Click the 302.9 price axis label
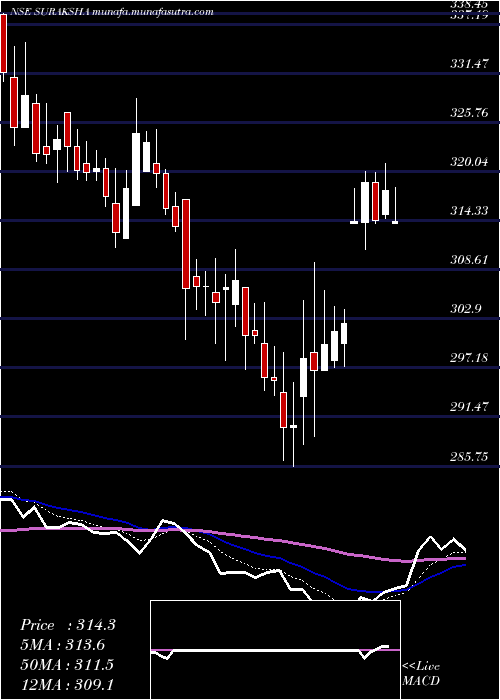 point(466,309)
